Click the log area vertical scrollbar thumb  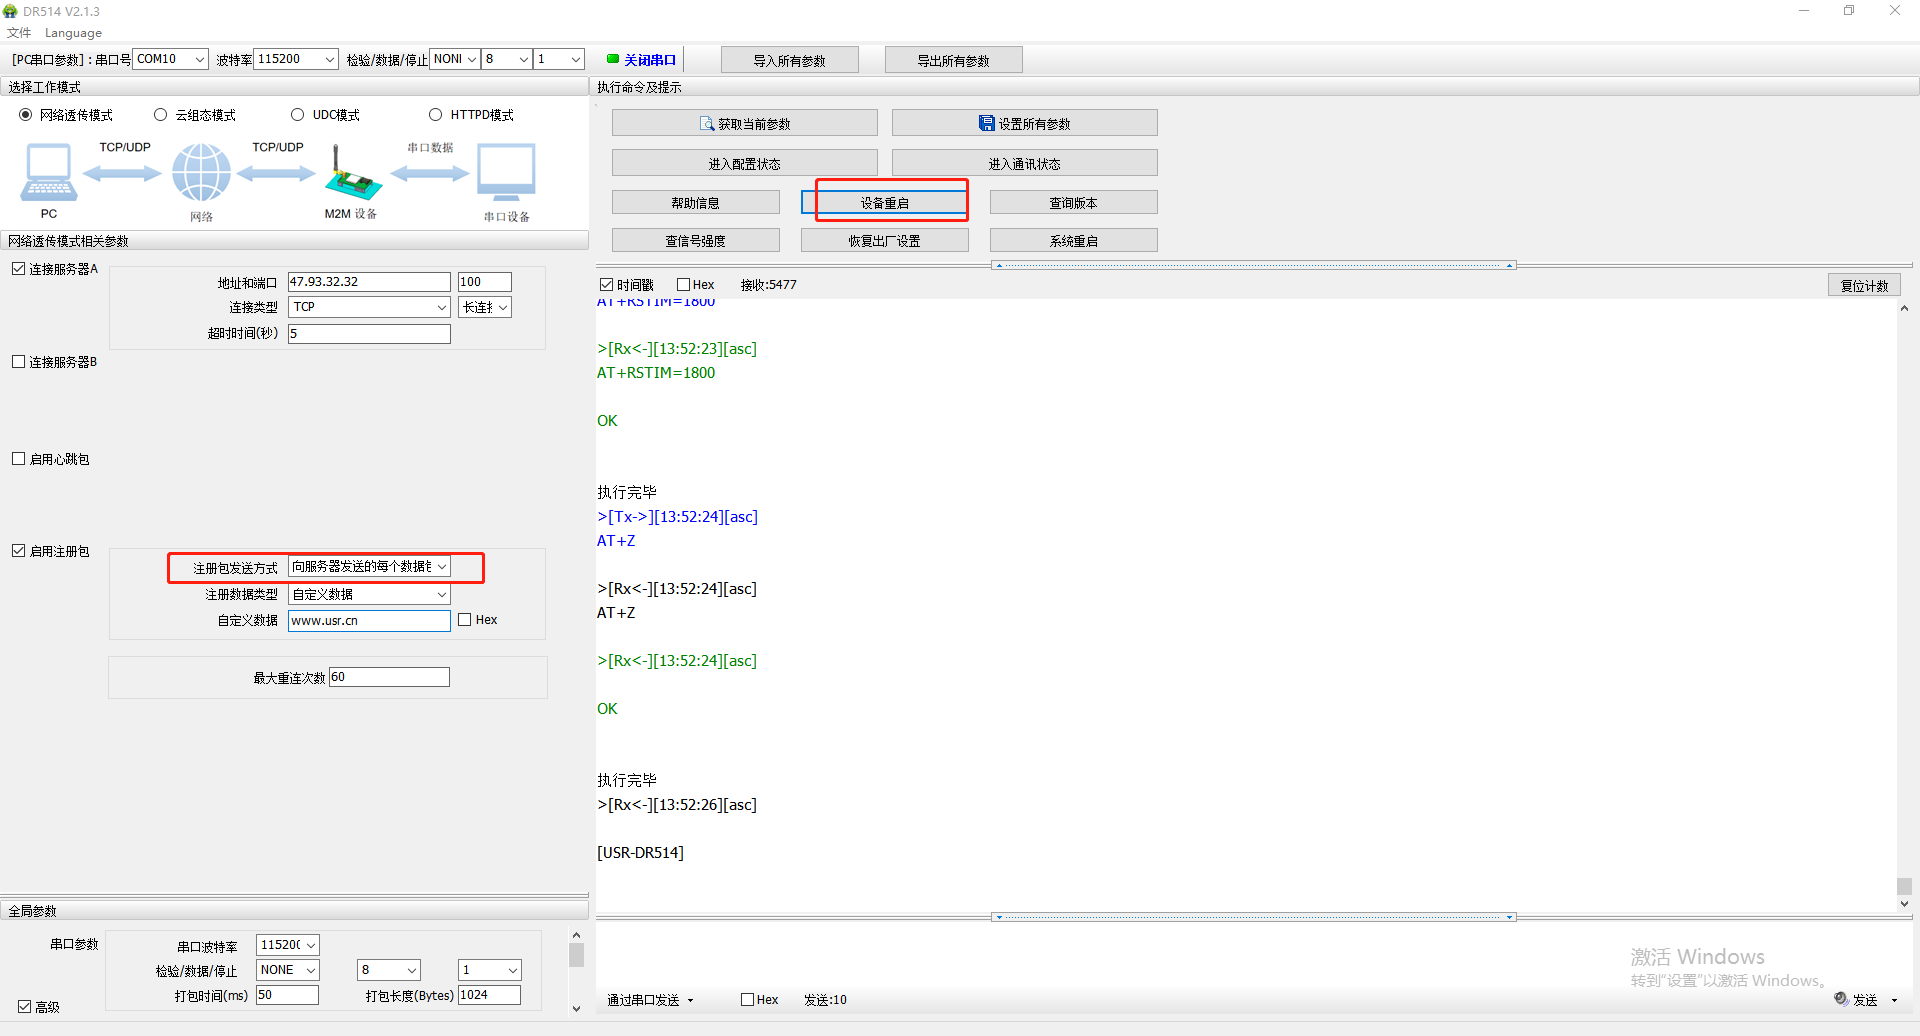pos(1904,886)
